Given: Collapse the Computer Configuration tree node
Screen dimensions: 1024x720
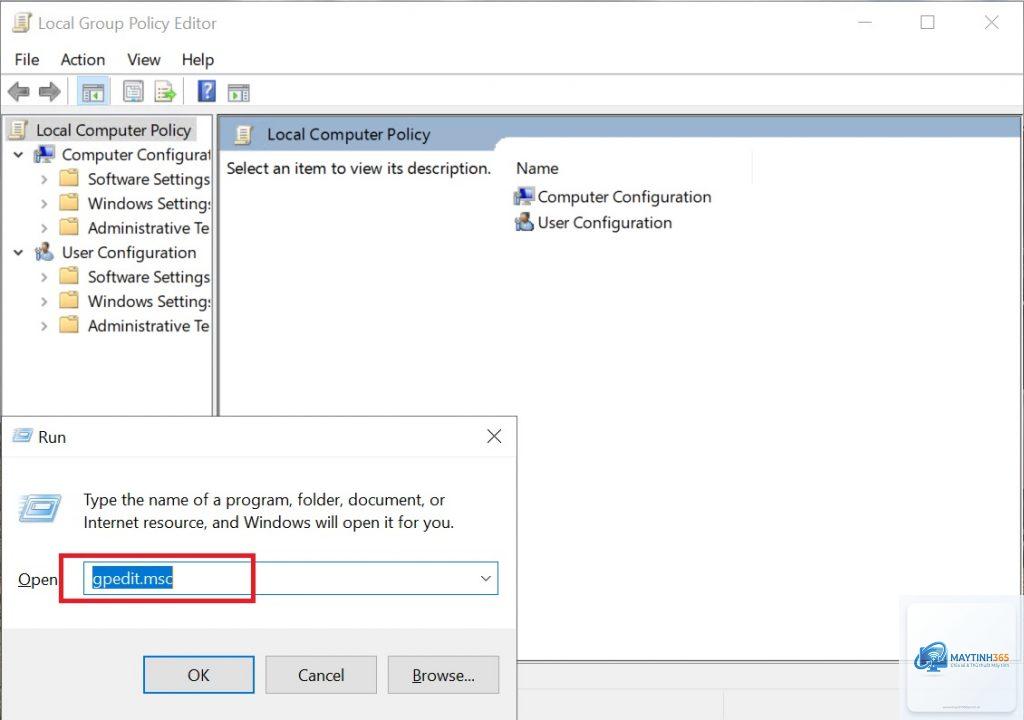Looking at the screenshot, I should (18, 155).
